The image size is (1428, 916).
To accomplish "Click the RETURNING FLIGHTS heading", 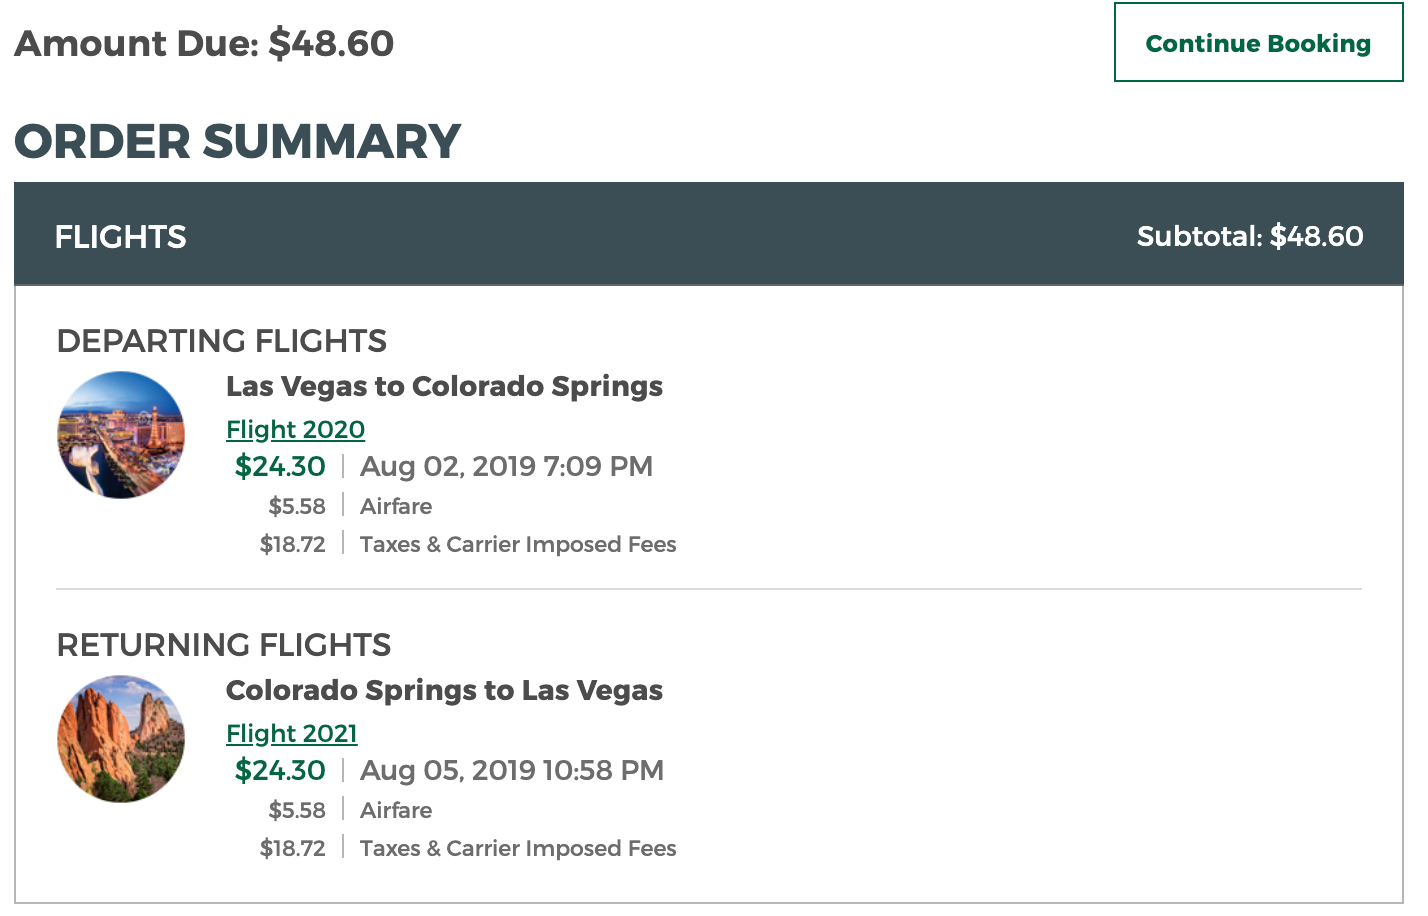I will point(223,645).
